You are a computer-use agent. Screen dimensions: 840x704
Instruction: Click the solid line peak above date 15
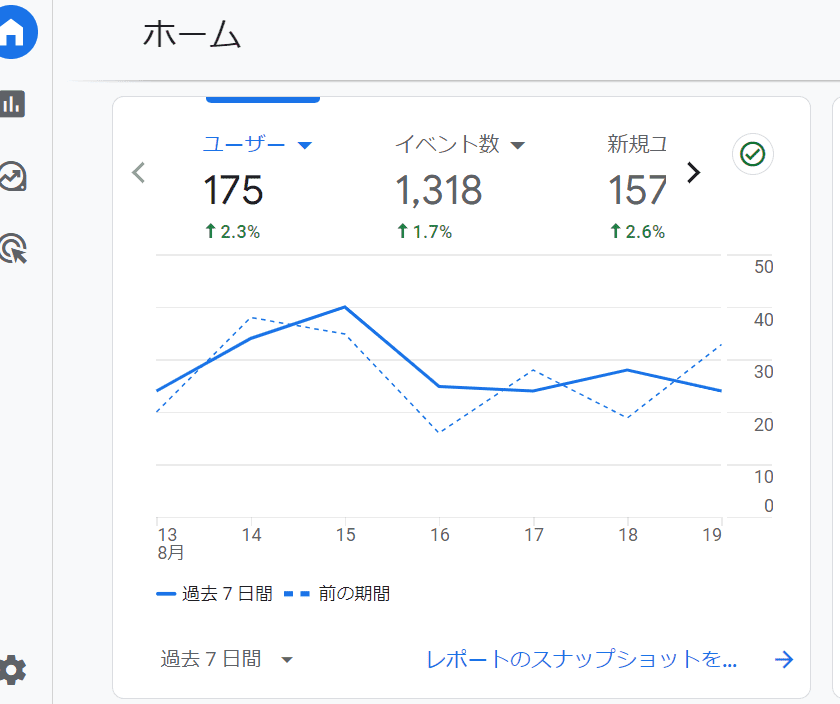pyautogui.click(x=344, y=307)
